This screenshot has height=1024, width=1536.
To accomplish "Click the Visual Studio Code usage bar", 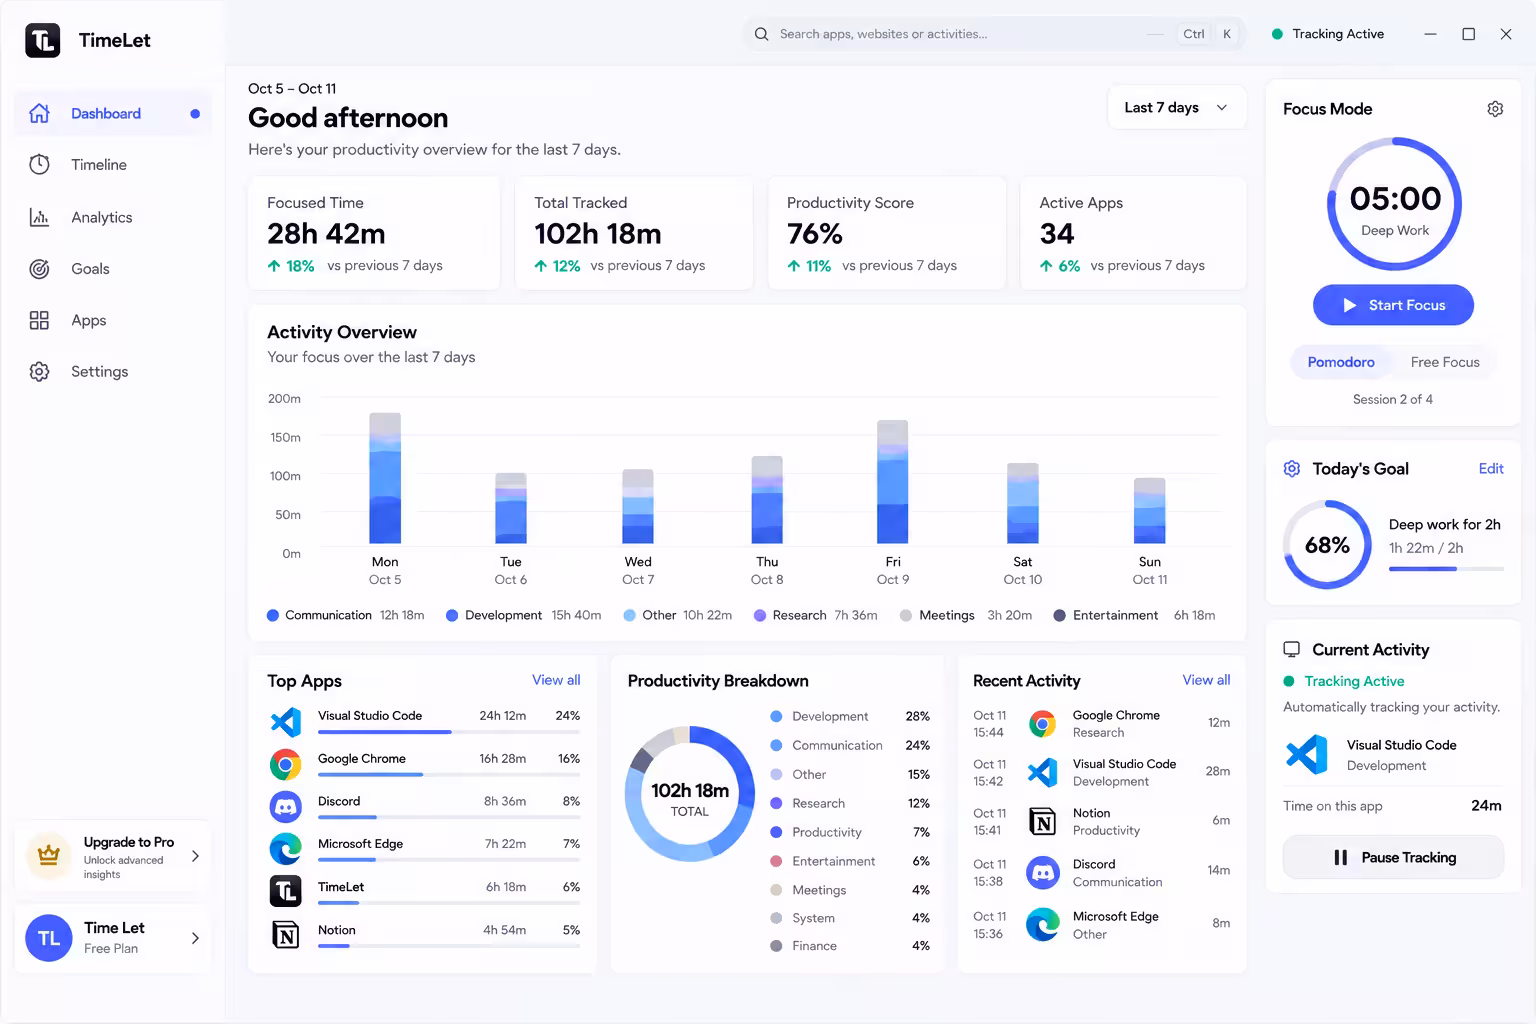I will 449,732.
